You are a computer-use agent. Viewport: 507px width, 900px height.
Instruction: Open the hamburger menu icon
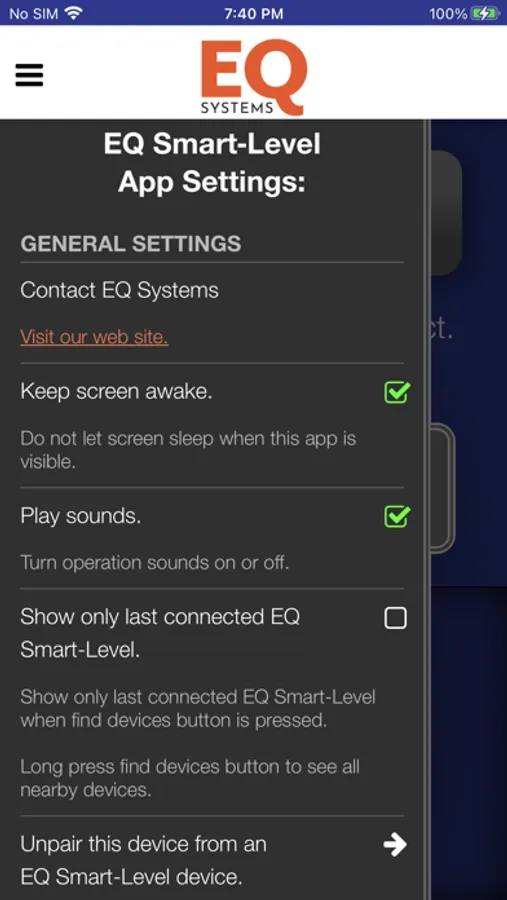pyautogui.click(x=29, y=75)
